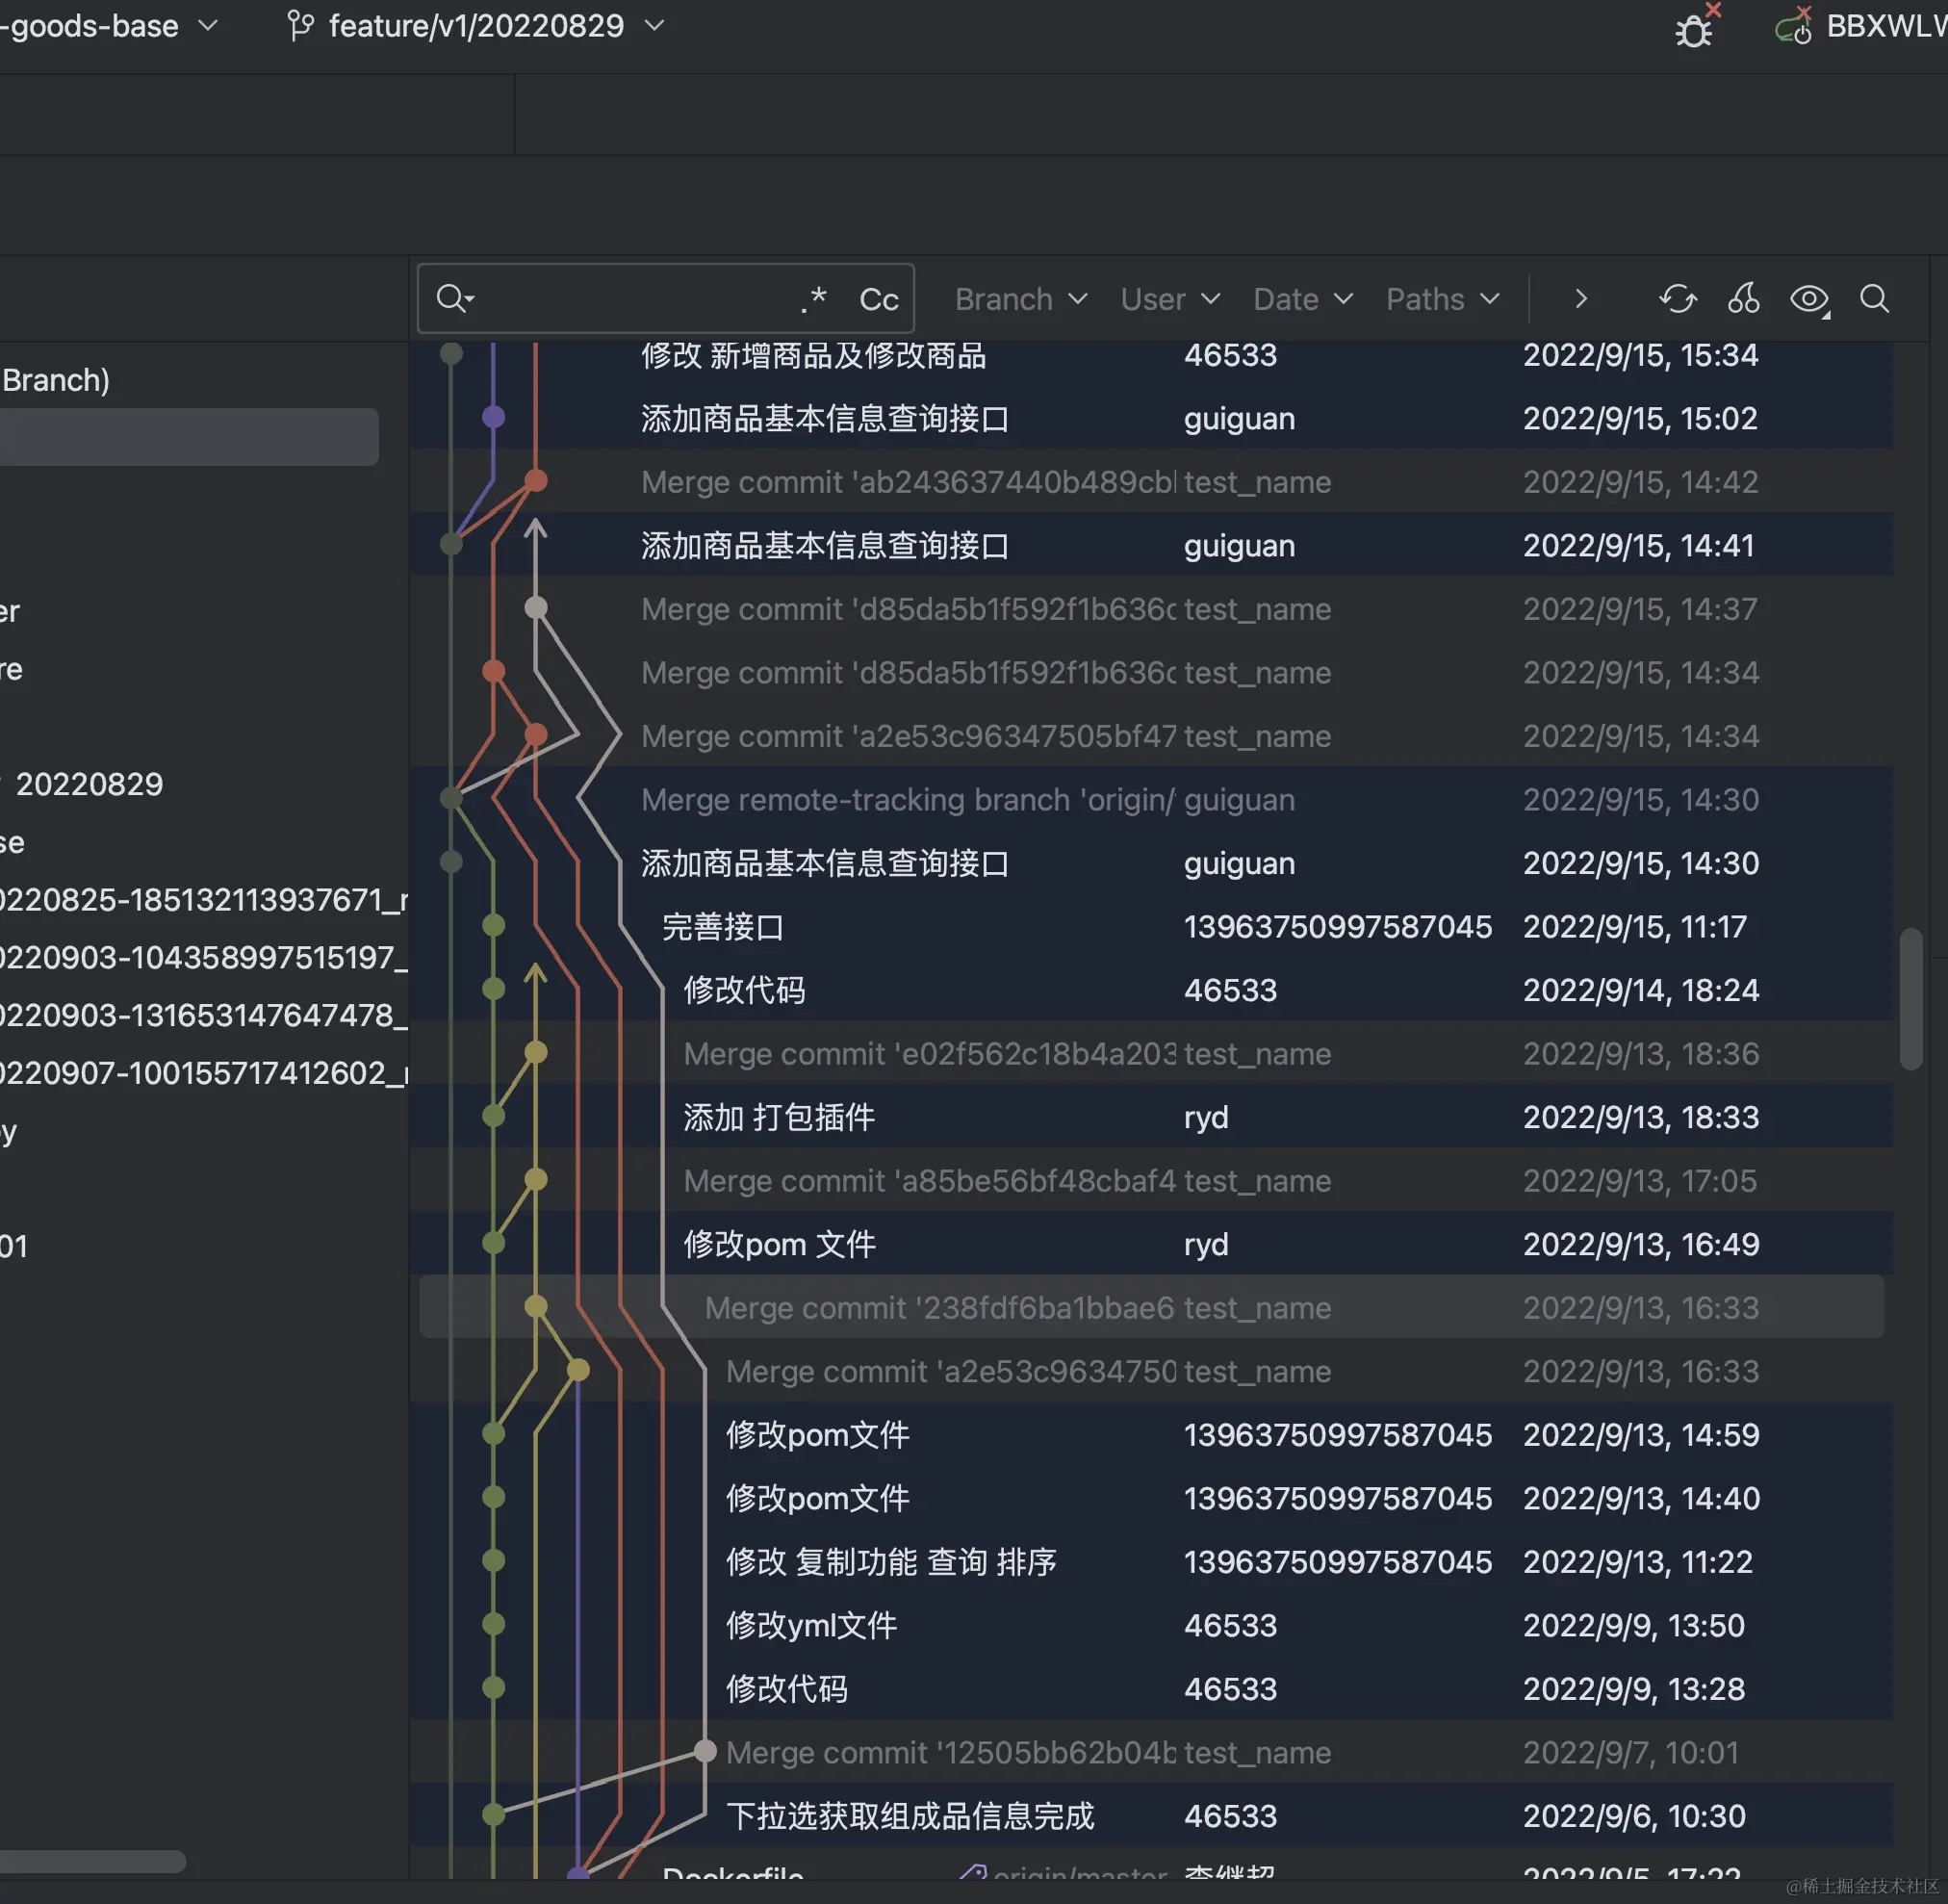Select commit 修改pom 文件 by ryd
The image size is (1948, 1904).
[779, 1245]
